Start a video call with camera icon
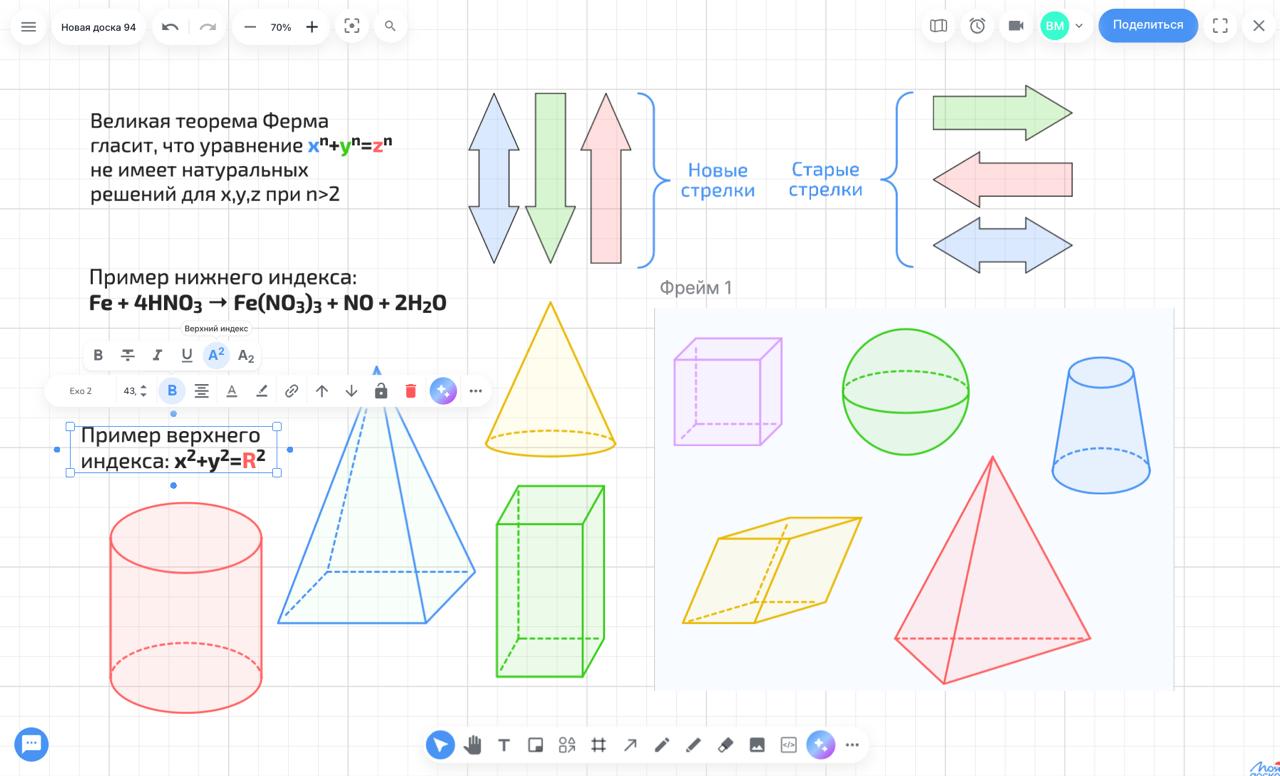This screenshot has width=1280, height=776. 1016,26
